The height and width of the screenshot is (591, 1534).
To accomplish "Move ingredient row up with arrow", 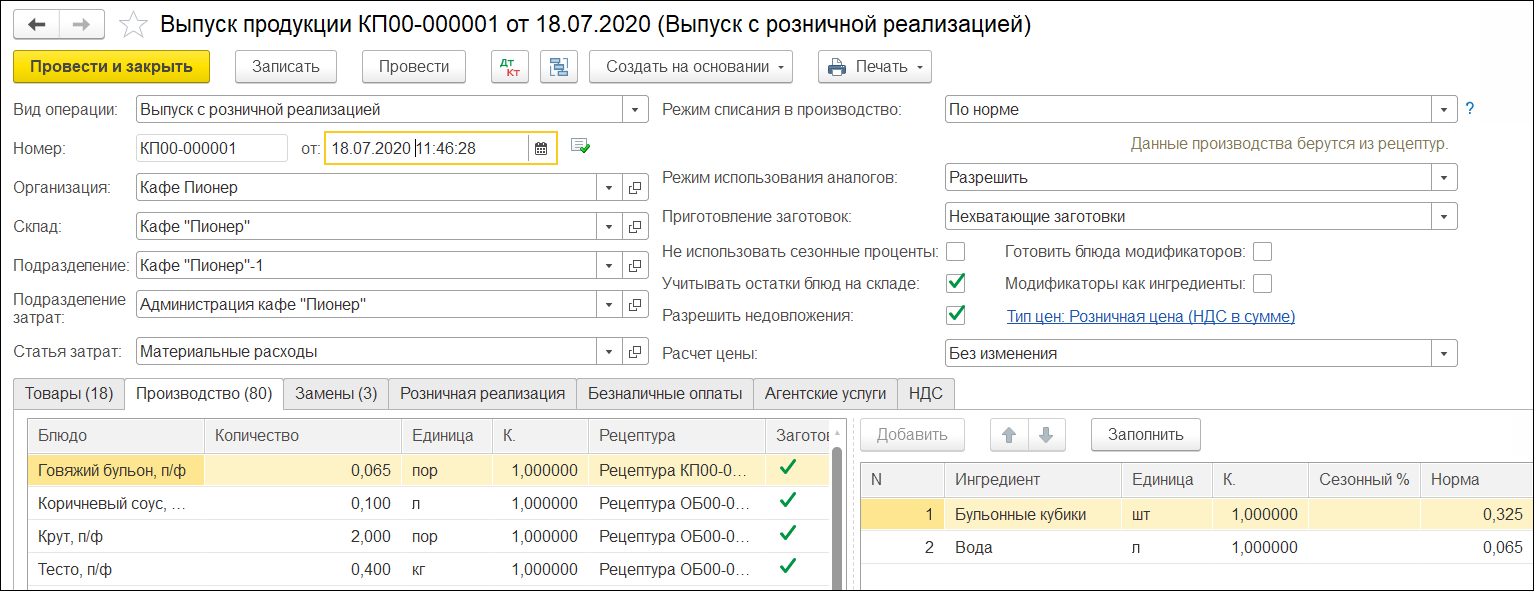I will coord(1008,435).
